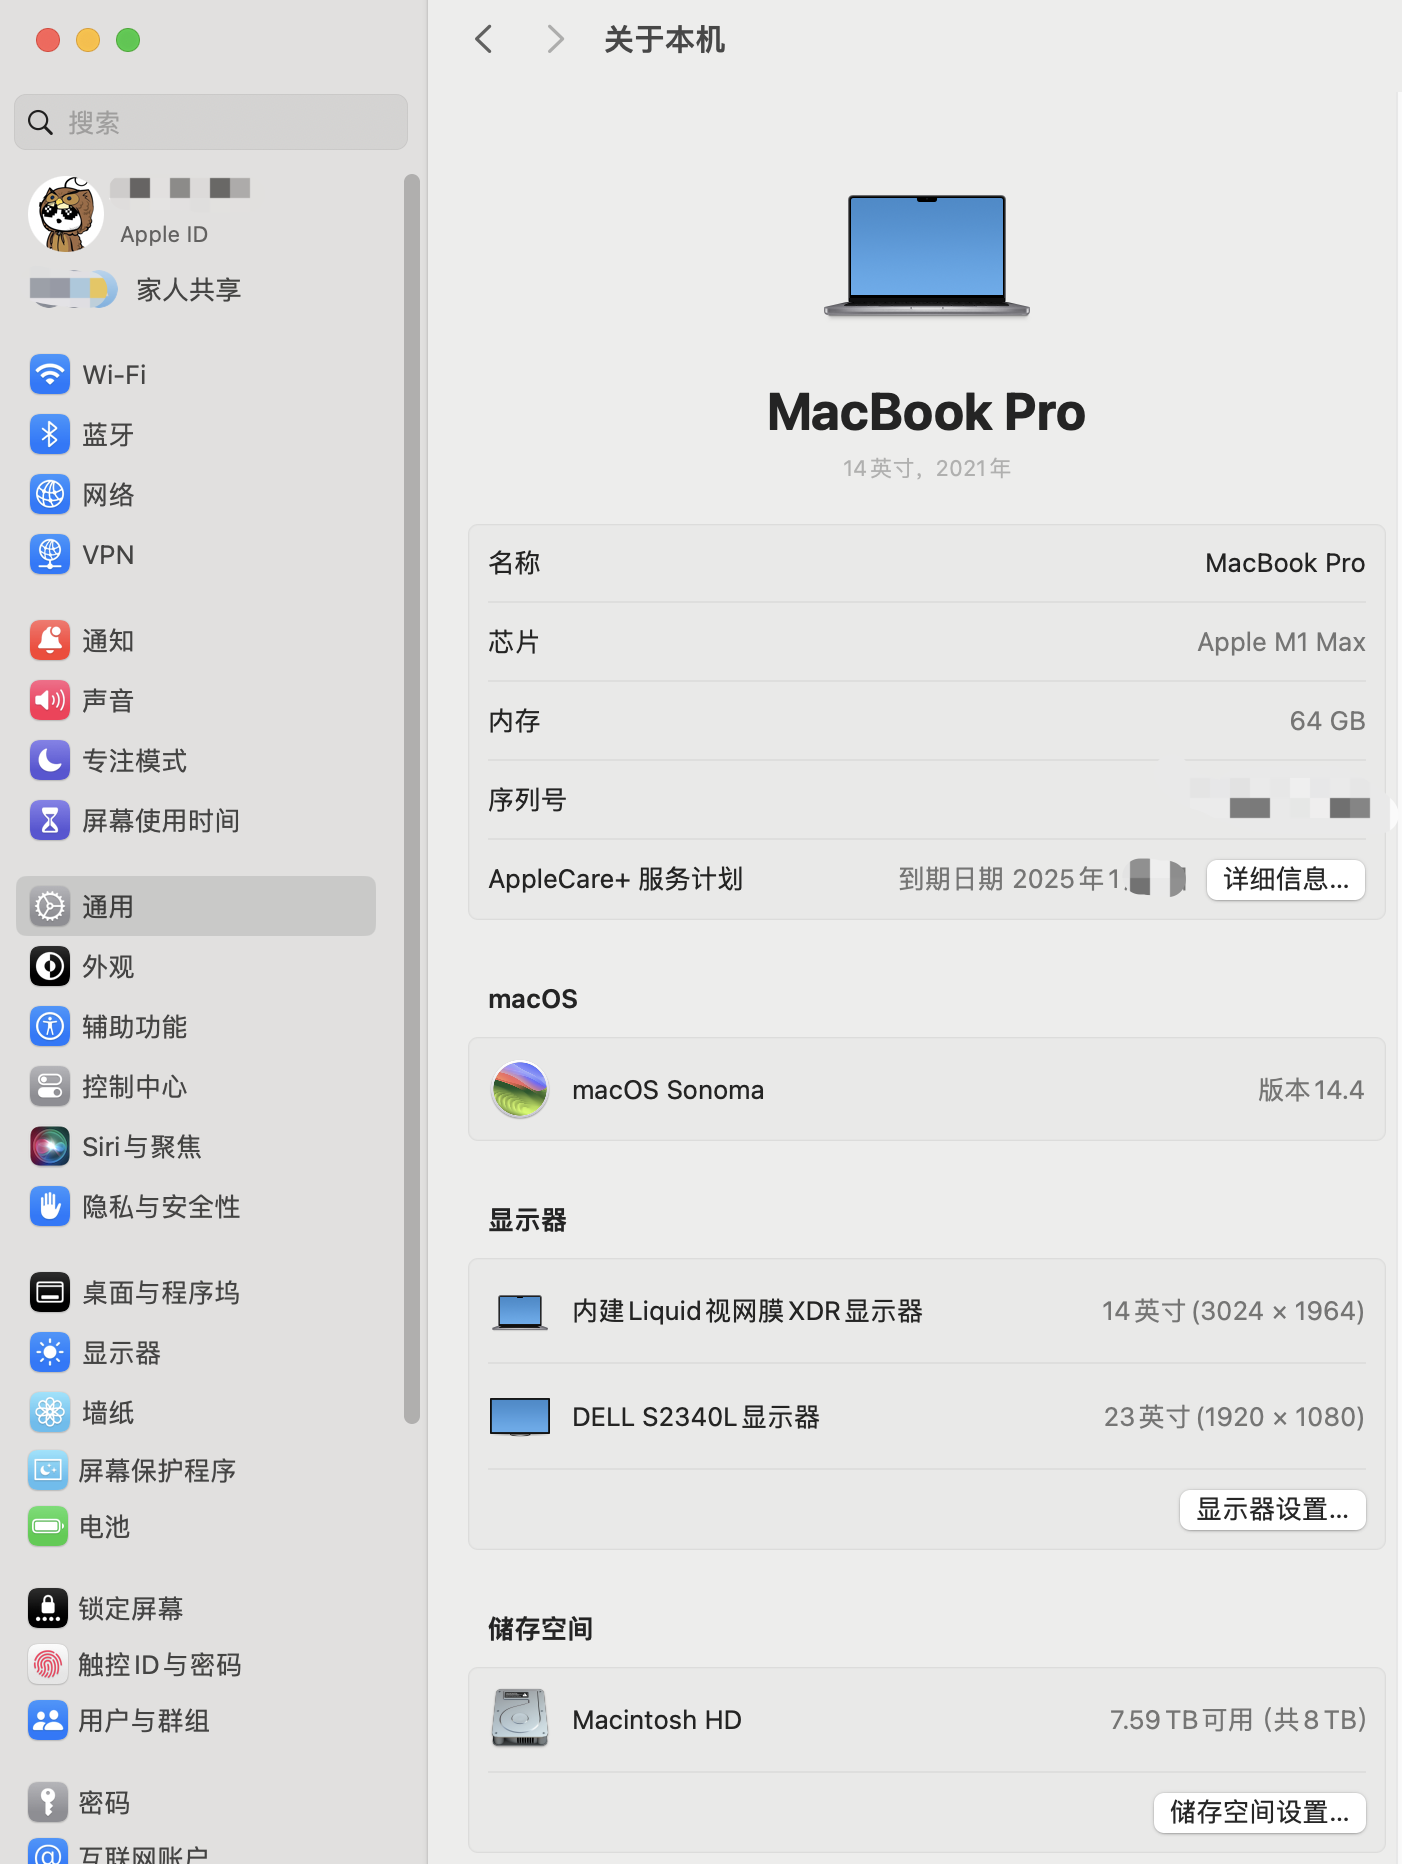The image size is (1402, 1864).
Task: Open Siri与聚焦 icon
Action: point(49,1147)
